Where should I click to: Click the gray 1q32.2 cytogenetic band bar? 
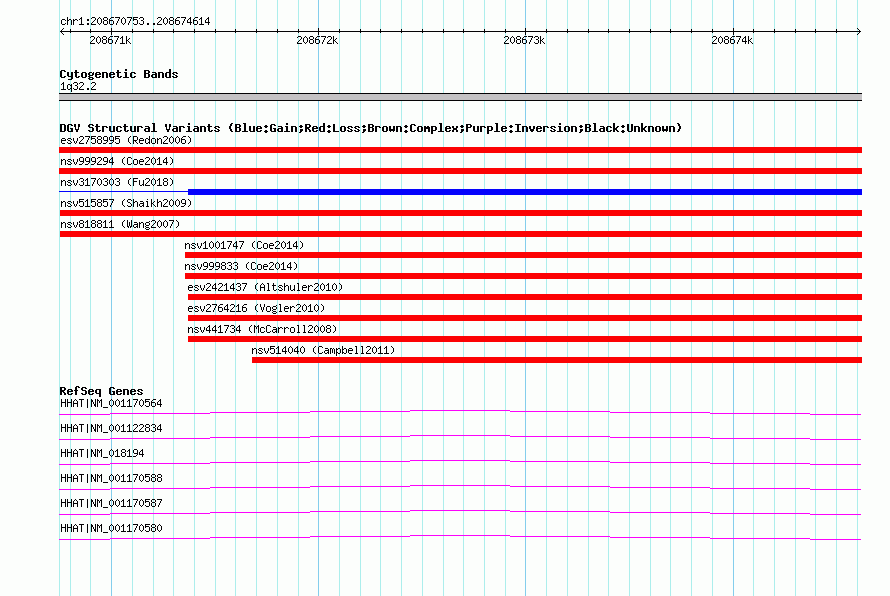pos(460,97)
